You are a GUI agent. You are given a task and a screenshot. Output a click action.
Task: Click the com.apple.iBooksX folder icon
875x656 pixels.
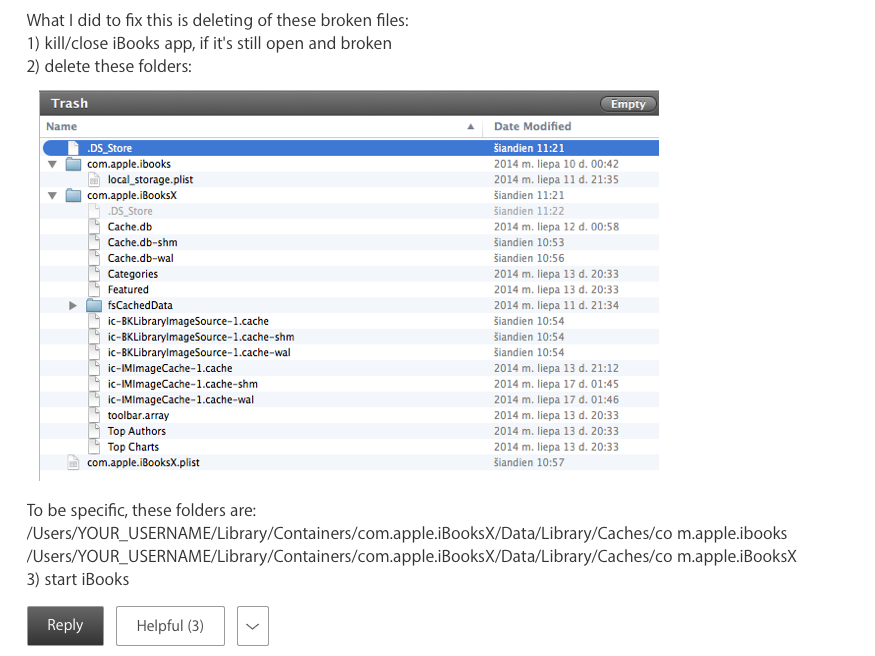(74, 195)
